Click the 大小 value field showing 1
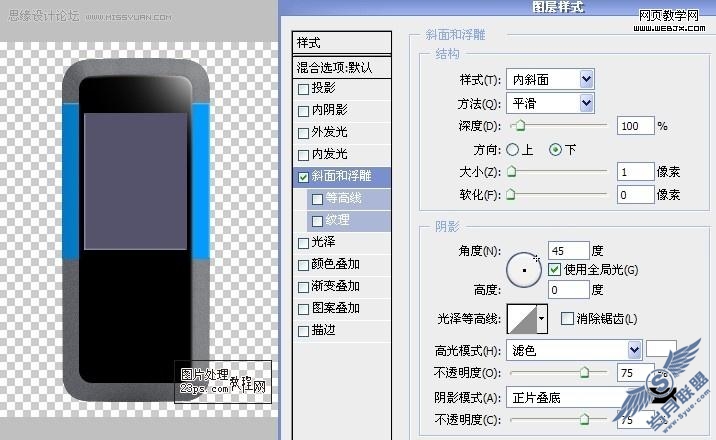 point(636,172)
